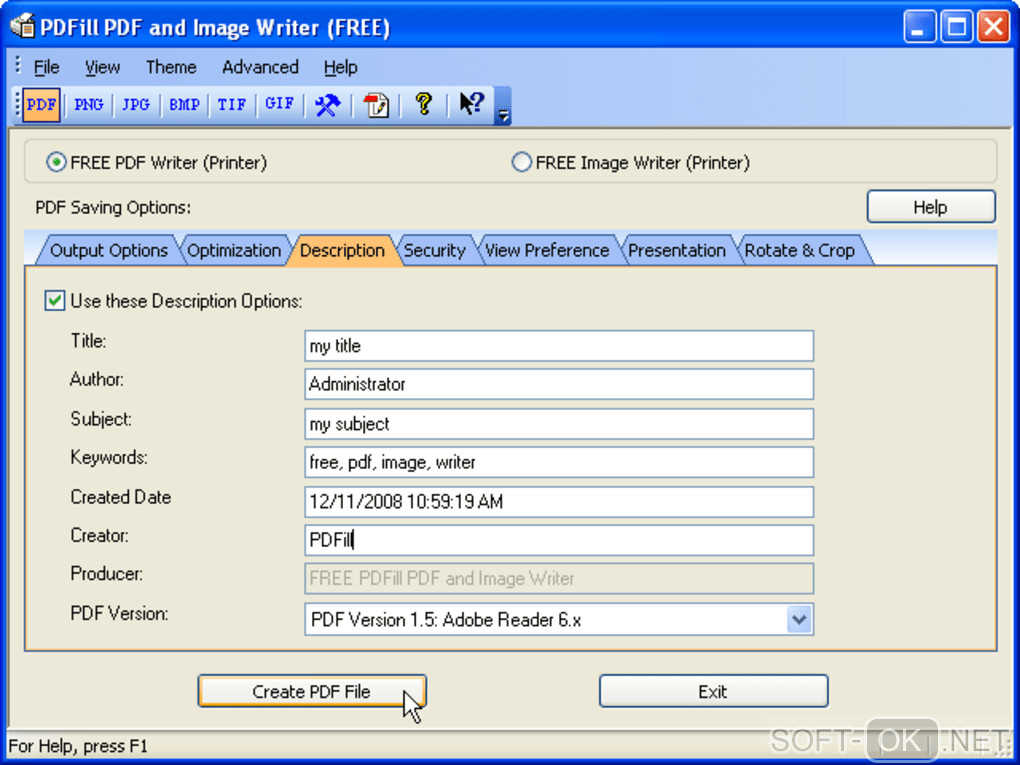Maximize the PDFill window
Screen dimensions: 1020x765
point(956,27)
